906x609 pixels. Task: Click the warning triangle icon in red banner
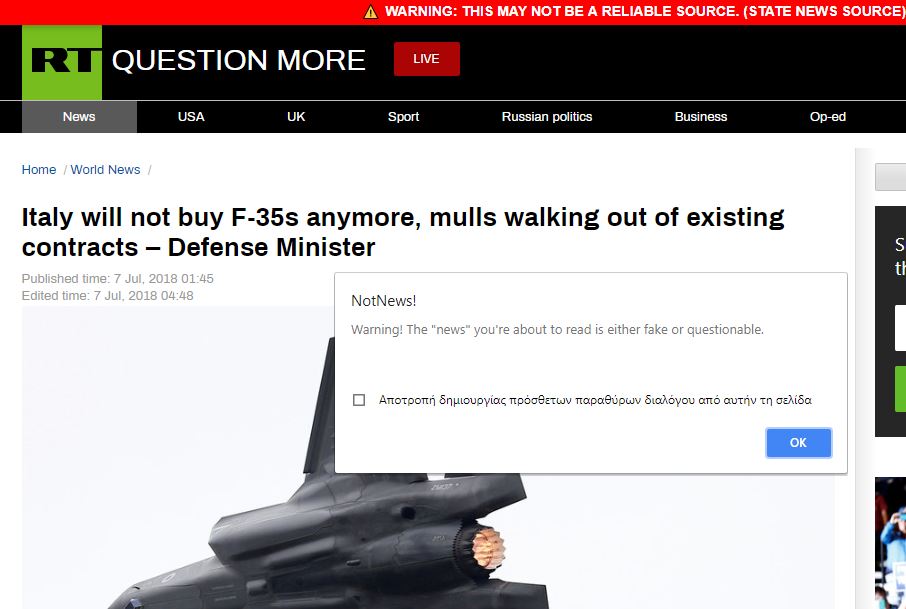pos(371,12)
